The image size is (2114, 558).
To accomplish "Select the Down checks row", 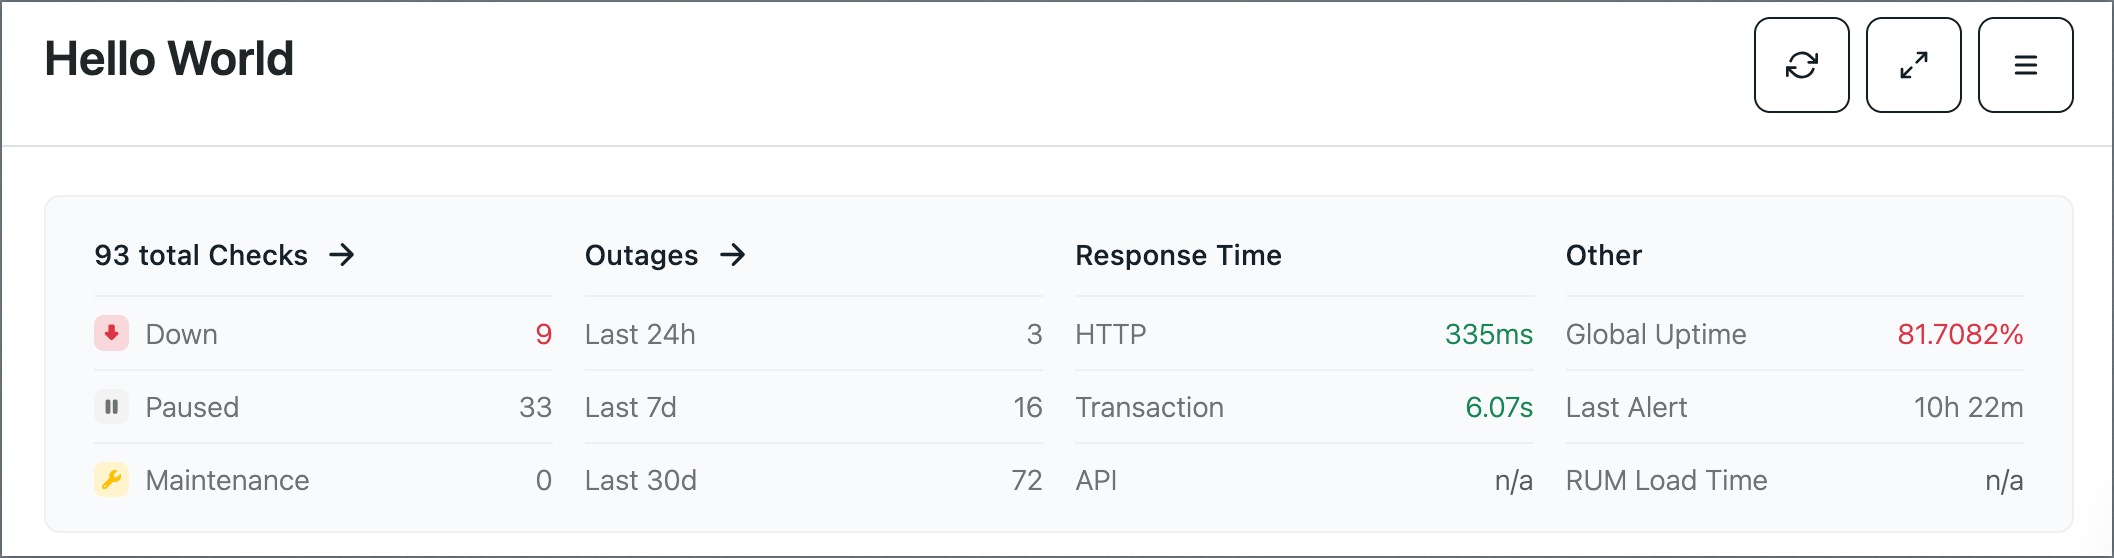I will pyautogui.click(x=323, y=334).
